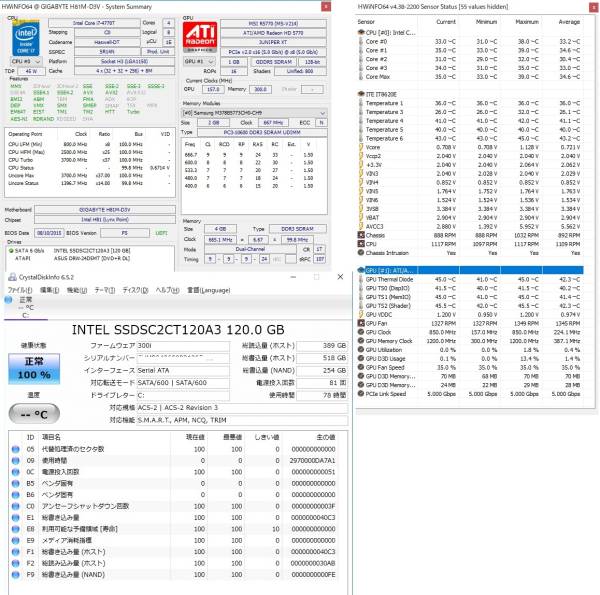Click the ITE IT8620E sensor group icon
This screenshot has height=595, width=600.
coord(360,94)
